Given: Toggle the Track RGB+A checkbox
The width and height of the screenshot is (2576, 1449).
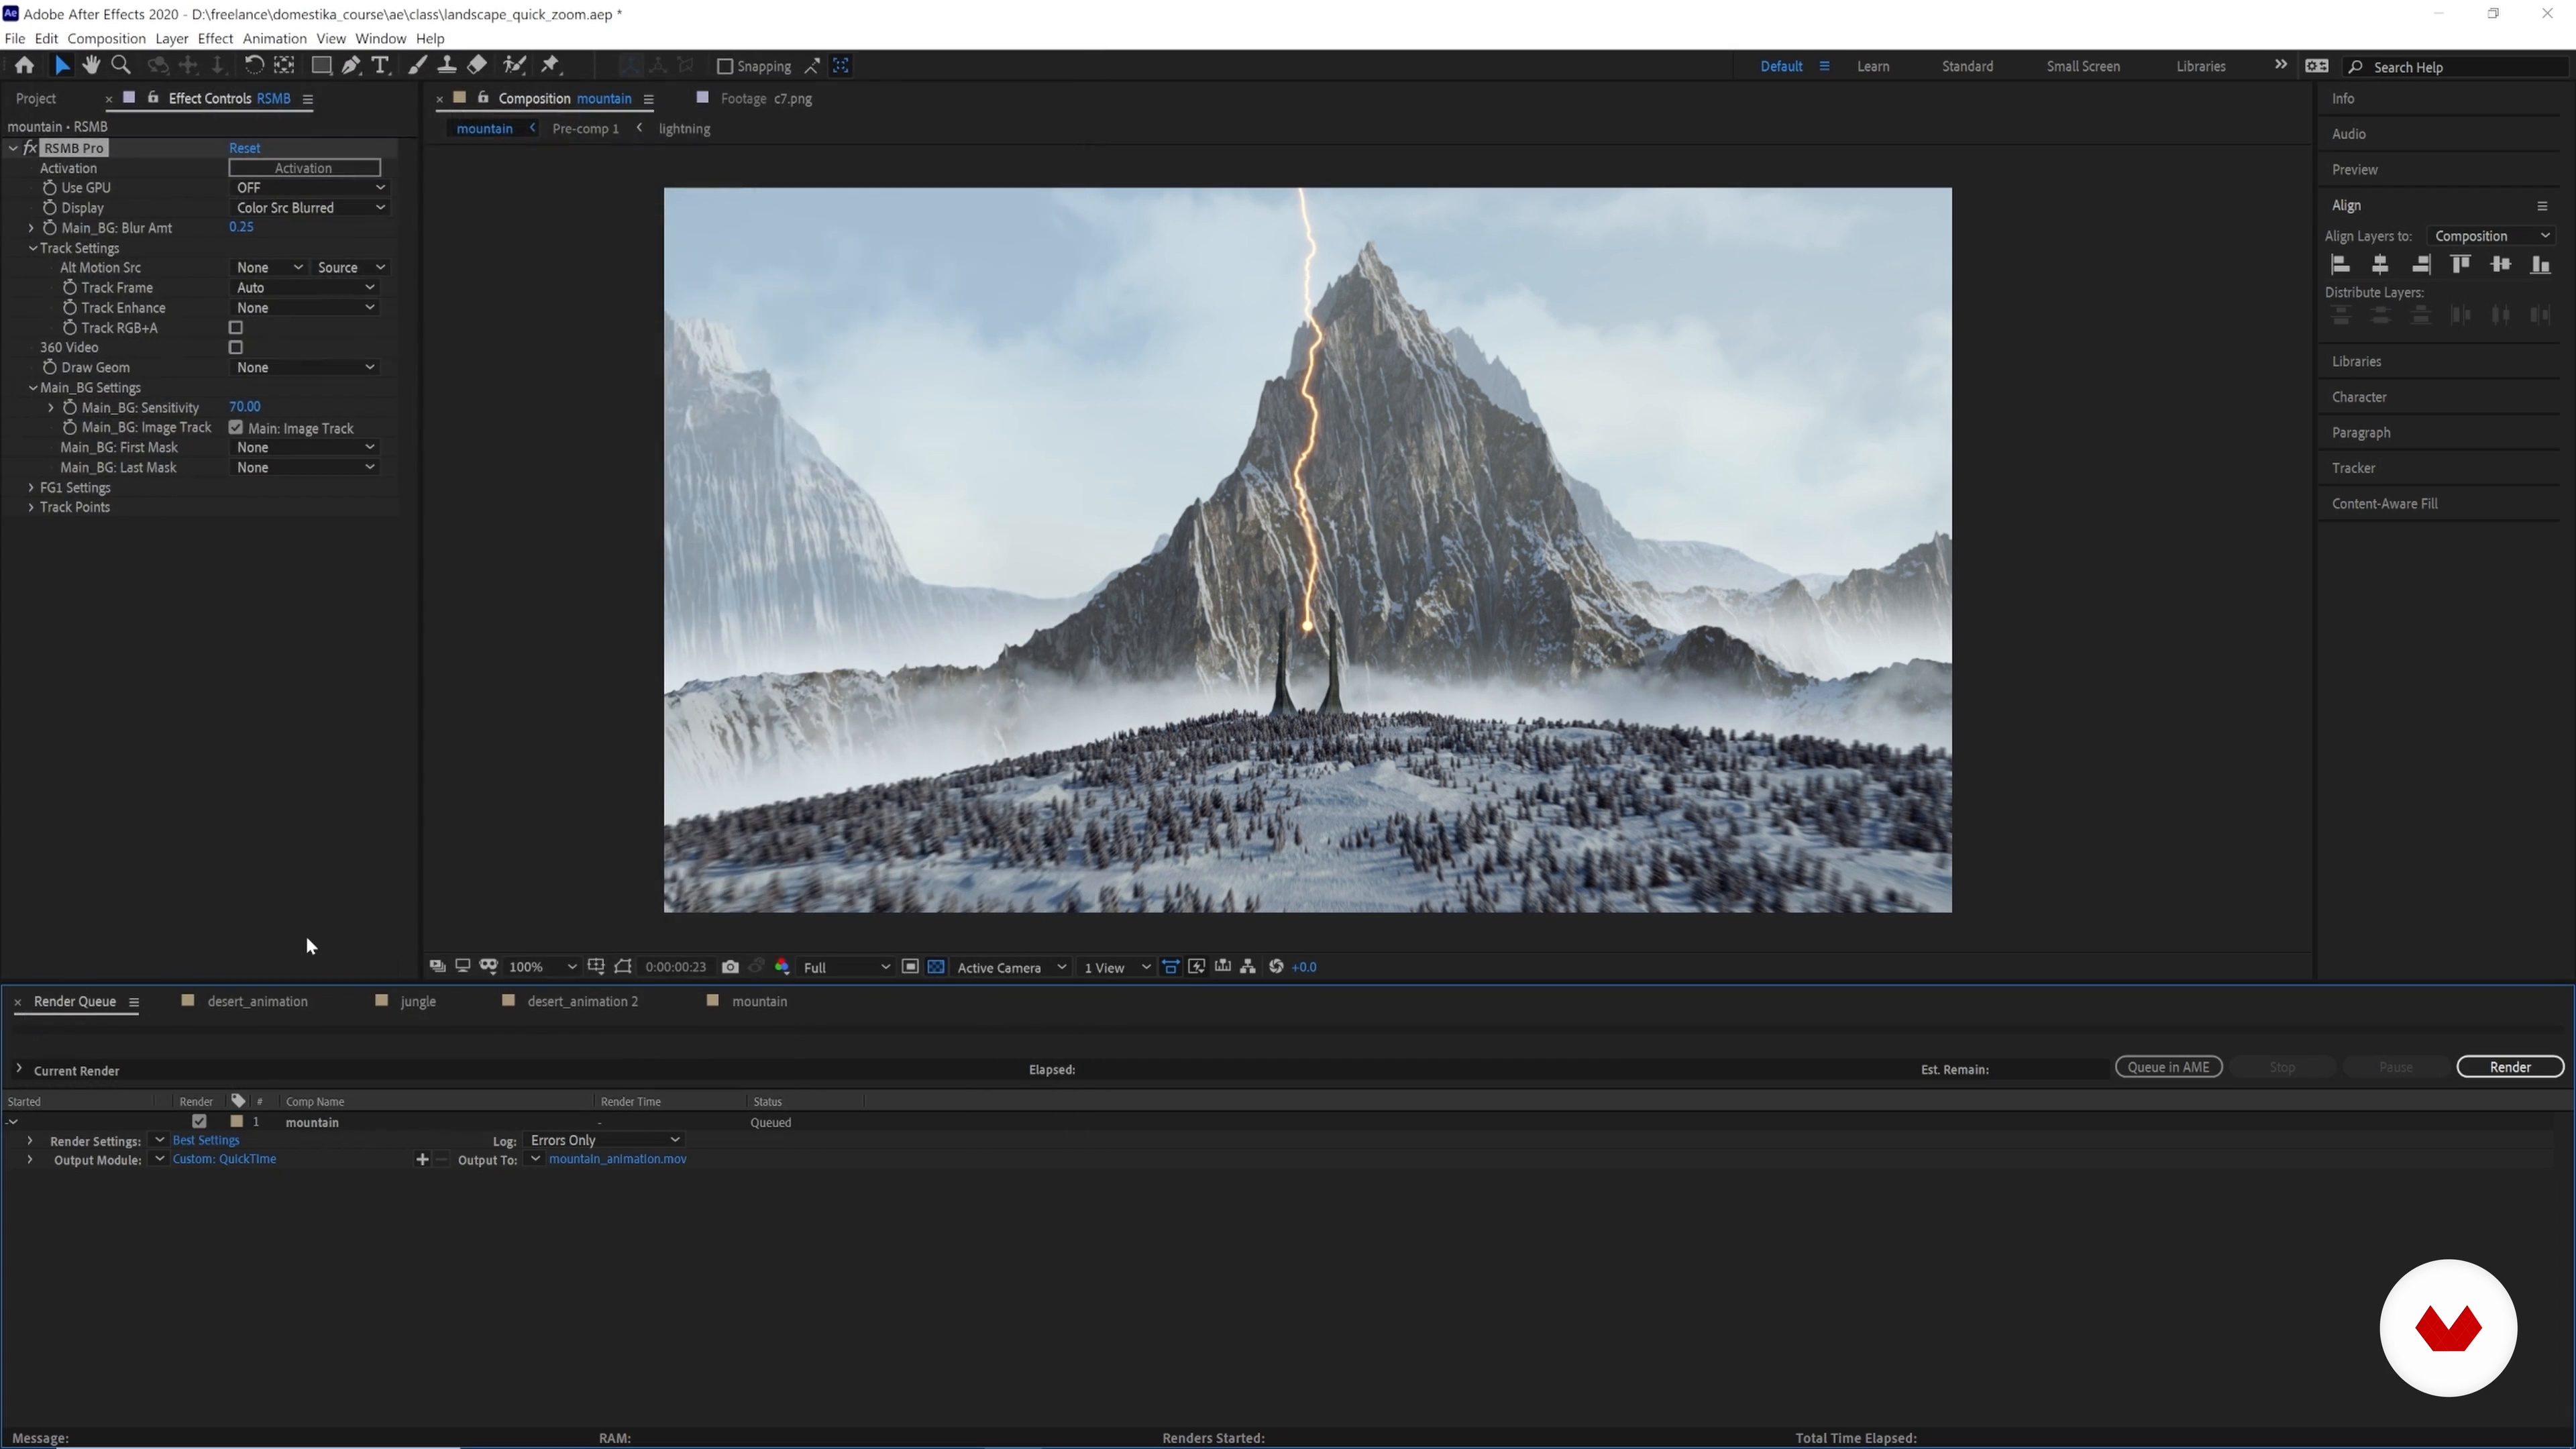Looking at the screenshot, I should pyautogui.click(x=236, y=328).
